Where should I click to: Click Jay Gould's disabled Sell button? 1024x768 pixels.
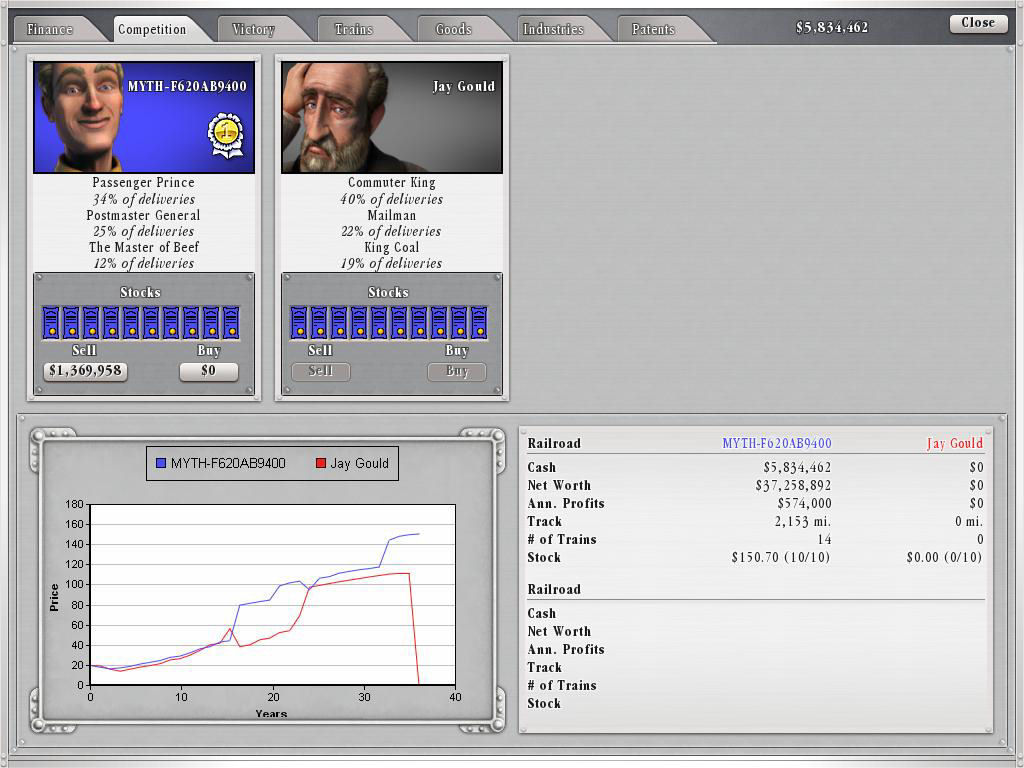[320, 372]
